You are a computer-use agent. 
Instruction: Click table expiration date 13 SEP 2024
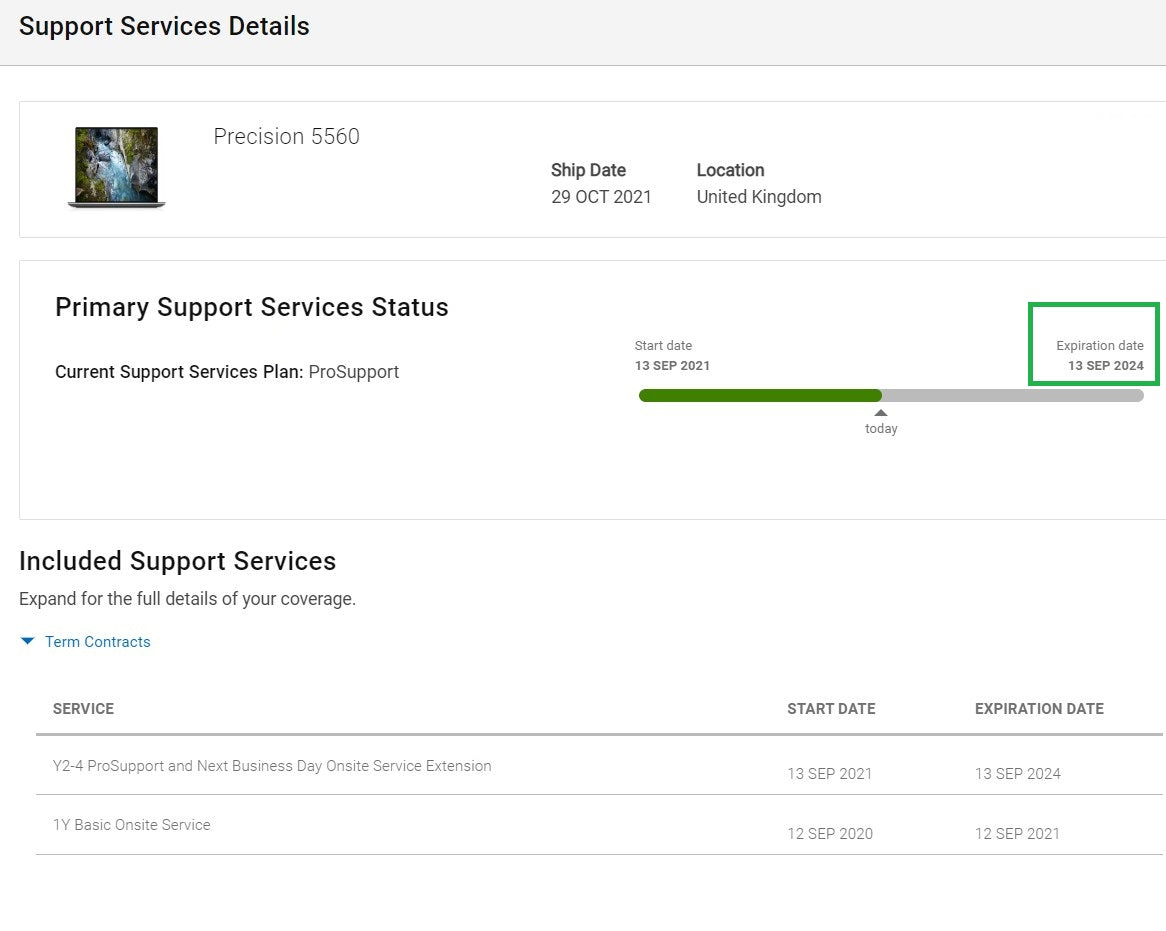pyautogui.click(x=1018, y=774)
